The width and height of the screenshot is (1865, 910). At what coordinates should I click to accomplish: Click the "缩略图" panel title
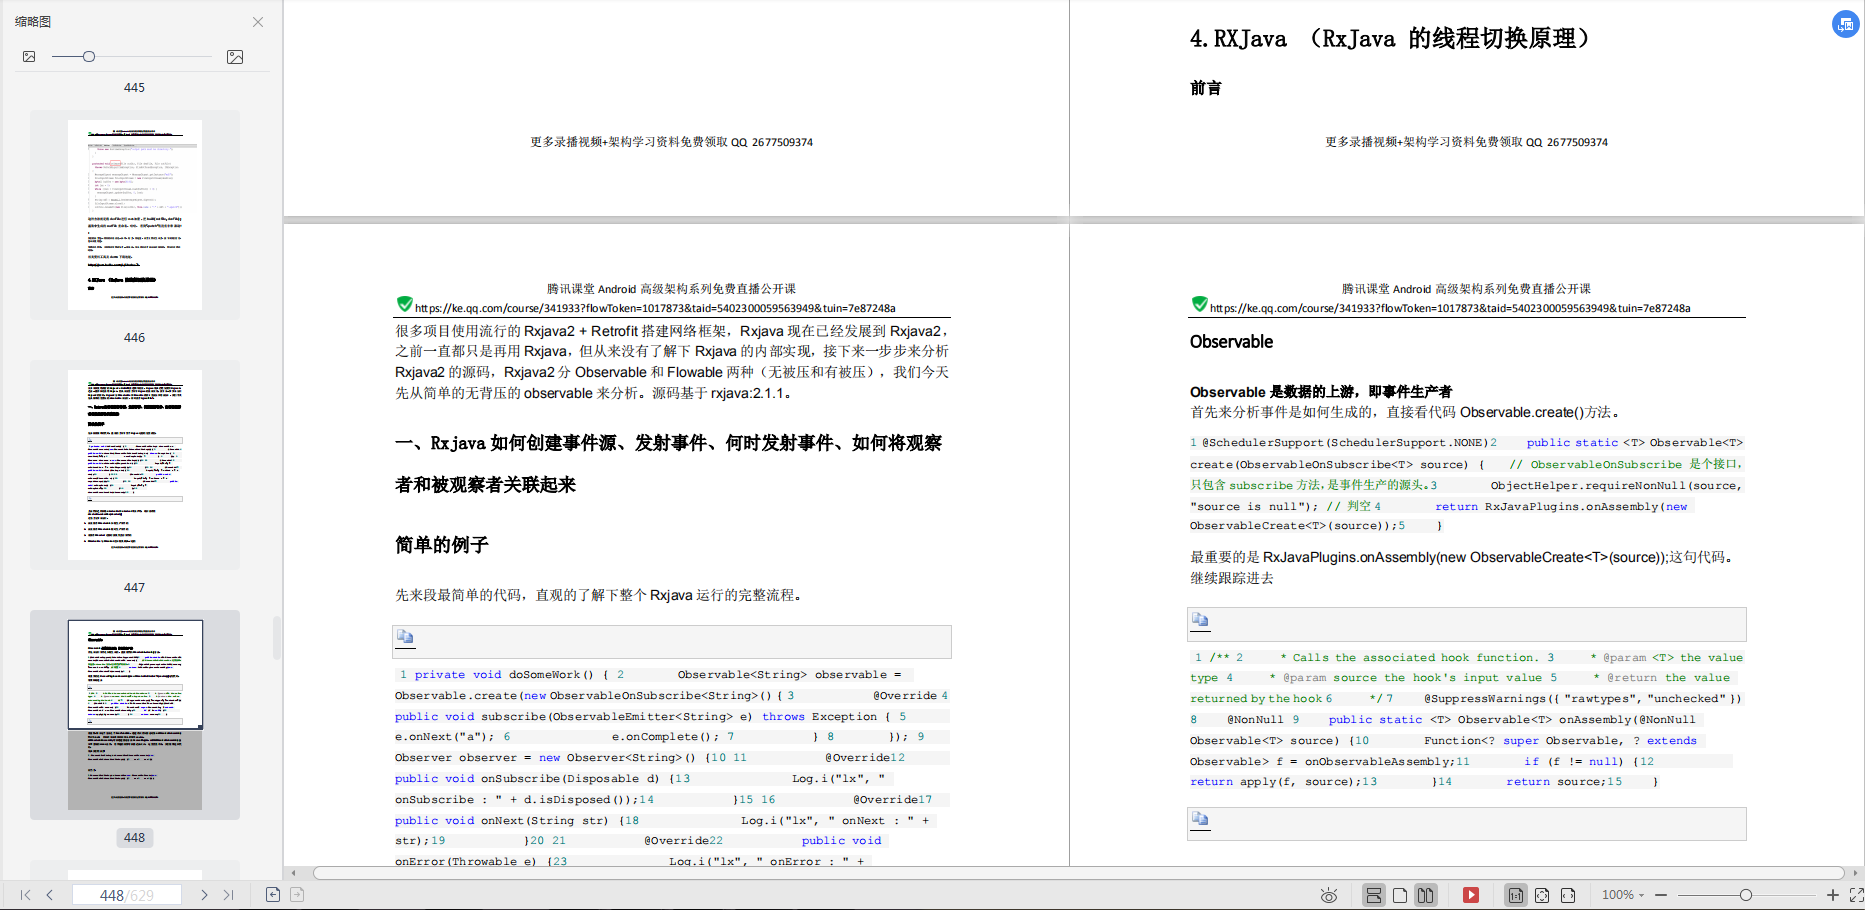[33, 21]
